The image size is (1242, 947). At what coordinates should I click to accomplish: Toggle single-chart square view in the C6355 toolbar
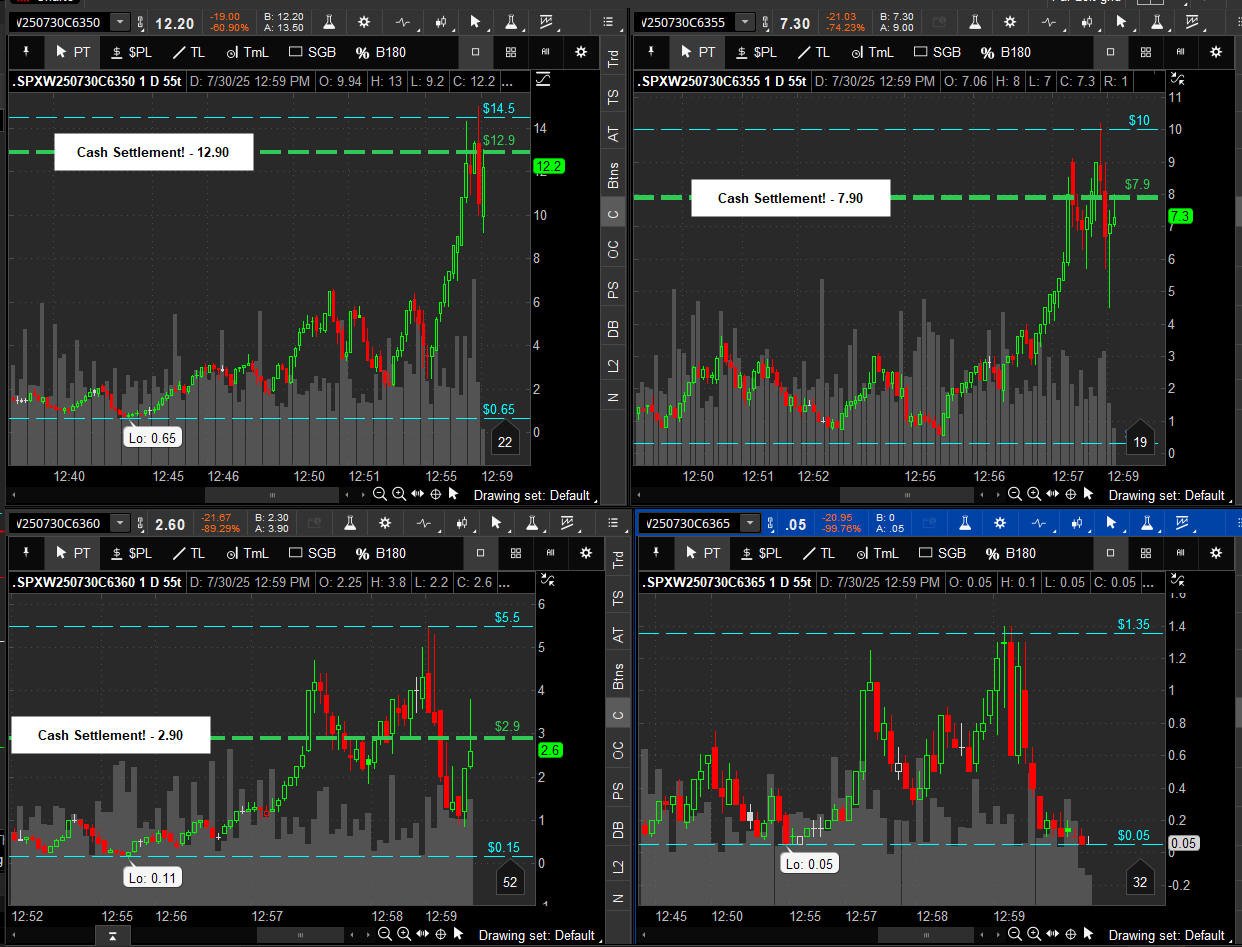[x=1111, y=52]
